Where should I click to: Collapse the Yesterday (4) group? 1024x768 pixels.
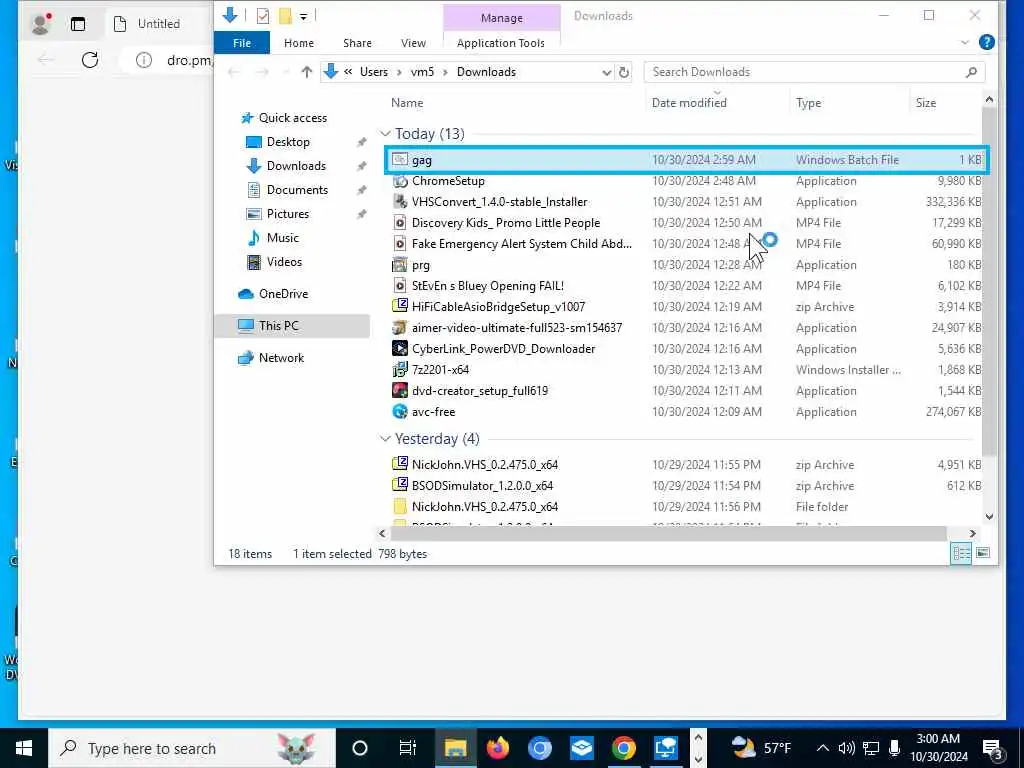tap(385, 439)
